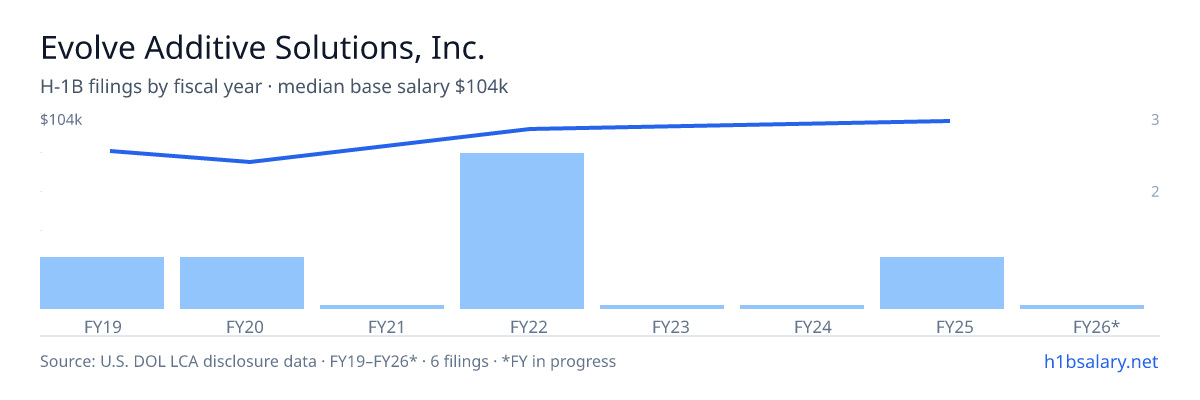The image size is (1200, 400).
Task: Click the right axis value 2
Action: click(1155, 191)
